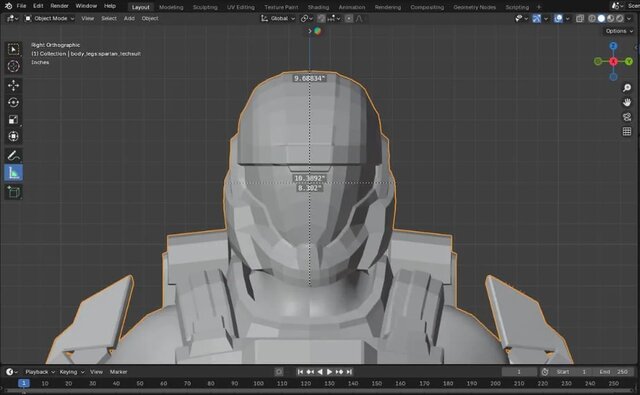Open the Window menu
This screenshot has height=395, width=640.
(x=86, y=6)
